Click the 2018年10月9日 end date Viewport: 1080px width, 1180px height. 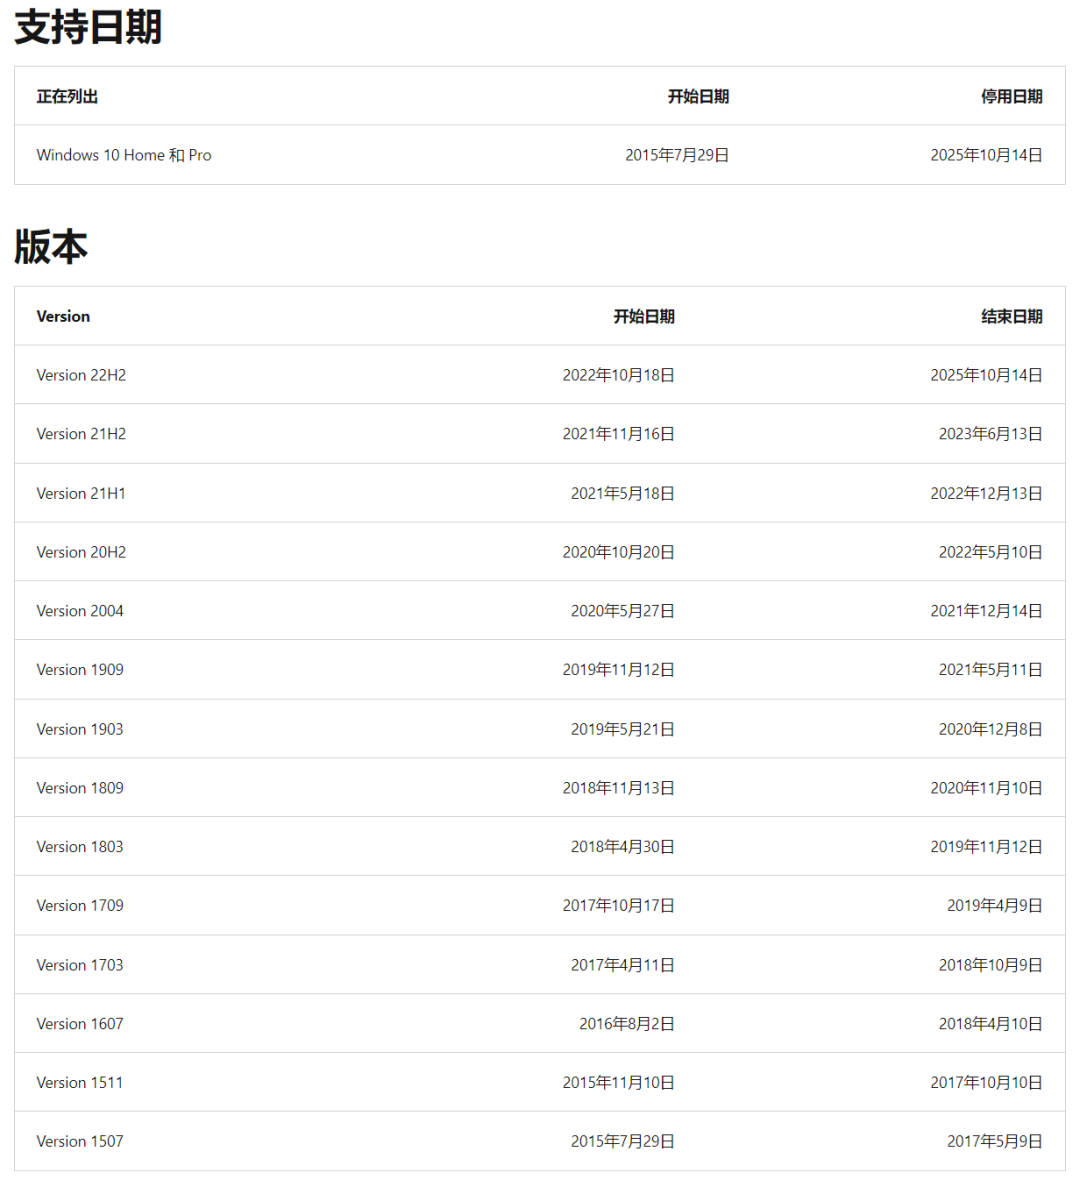tap(990, 964)
